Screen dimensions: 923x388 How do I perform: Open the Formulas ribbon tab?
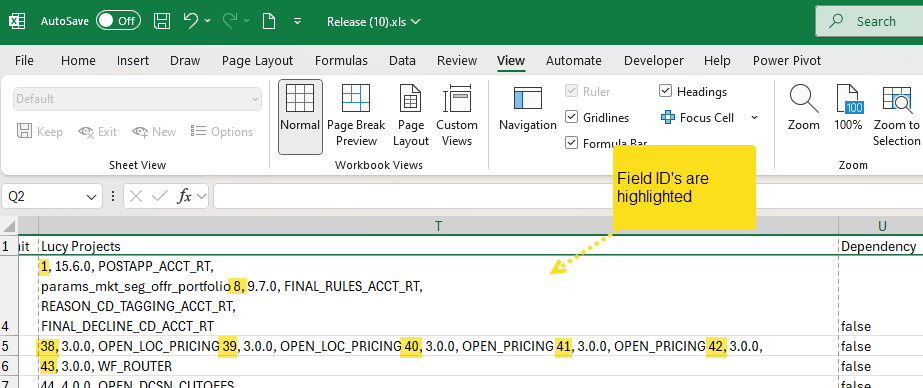tap(341, 61)
